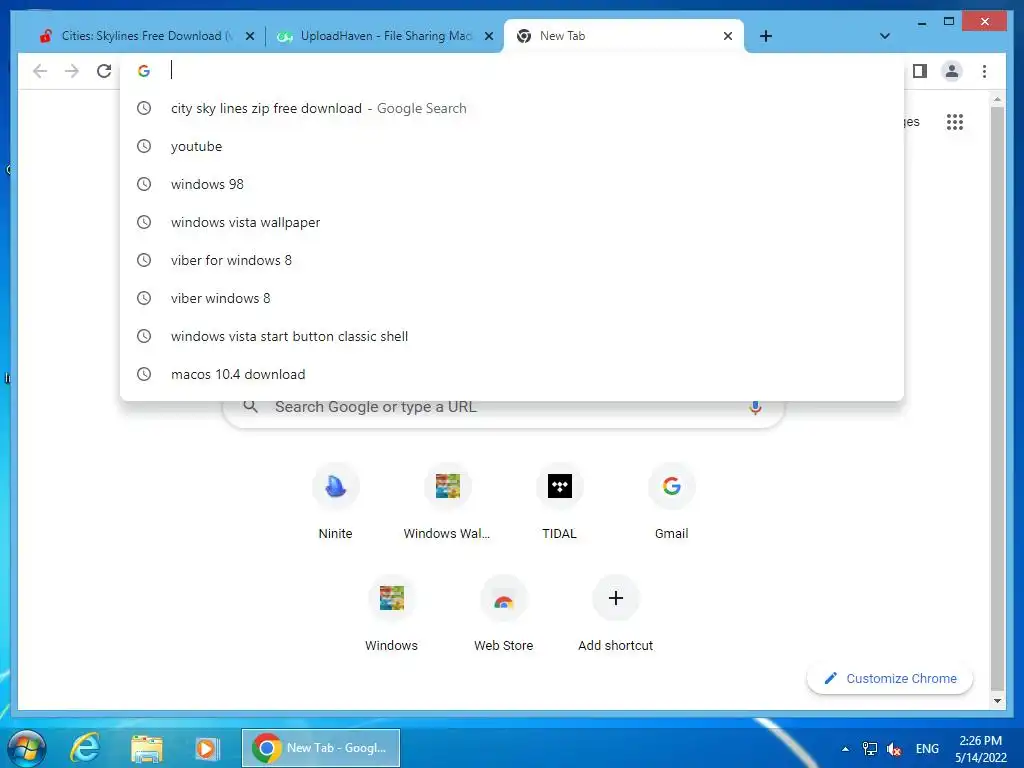Screen dimensions: 1024x768
Task: Open the Google apps grid
Action: point(955,122)
